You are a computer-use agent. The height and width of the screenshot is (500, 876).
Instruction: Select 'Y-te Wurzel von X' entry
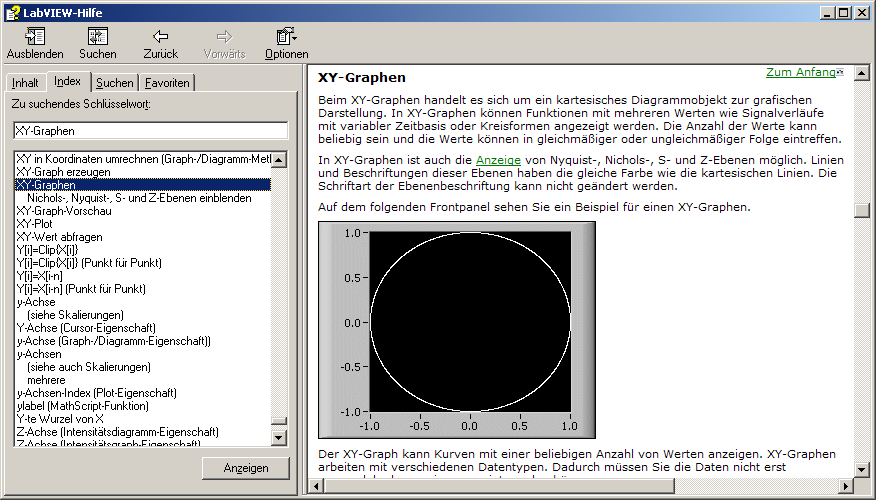point(143,419)
